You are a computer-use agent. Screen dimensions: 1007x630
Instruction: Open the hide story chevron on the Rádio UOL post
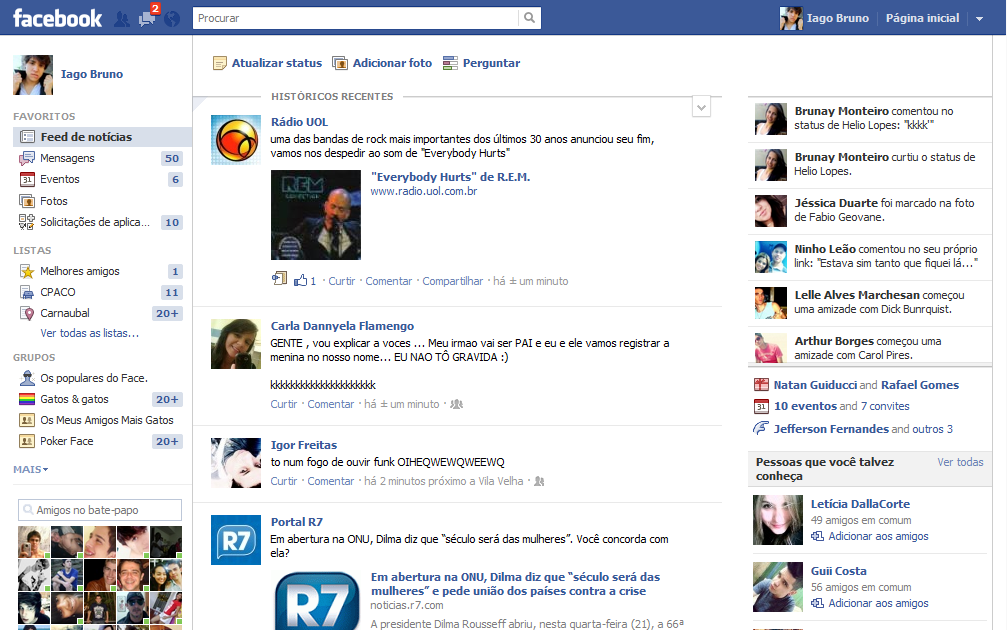coord(701,106)
